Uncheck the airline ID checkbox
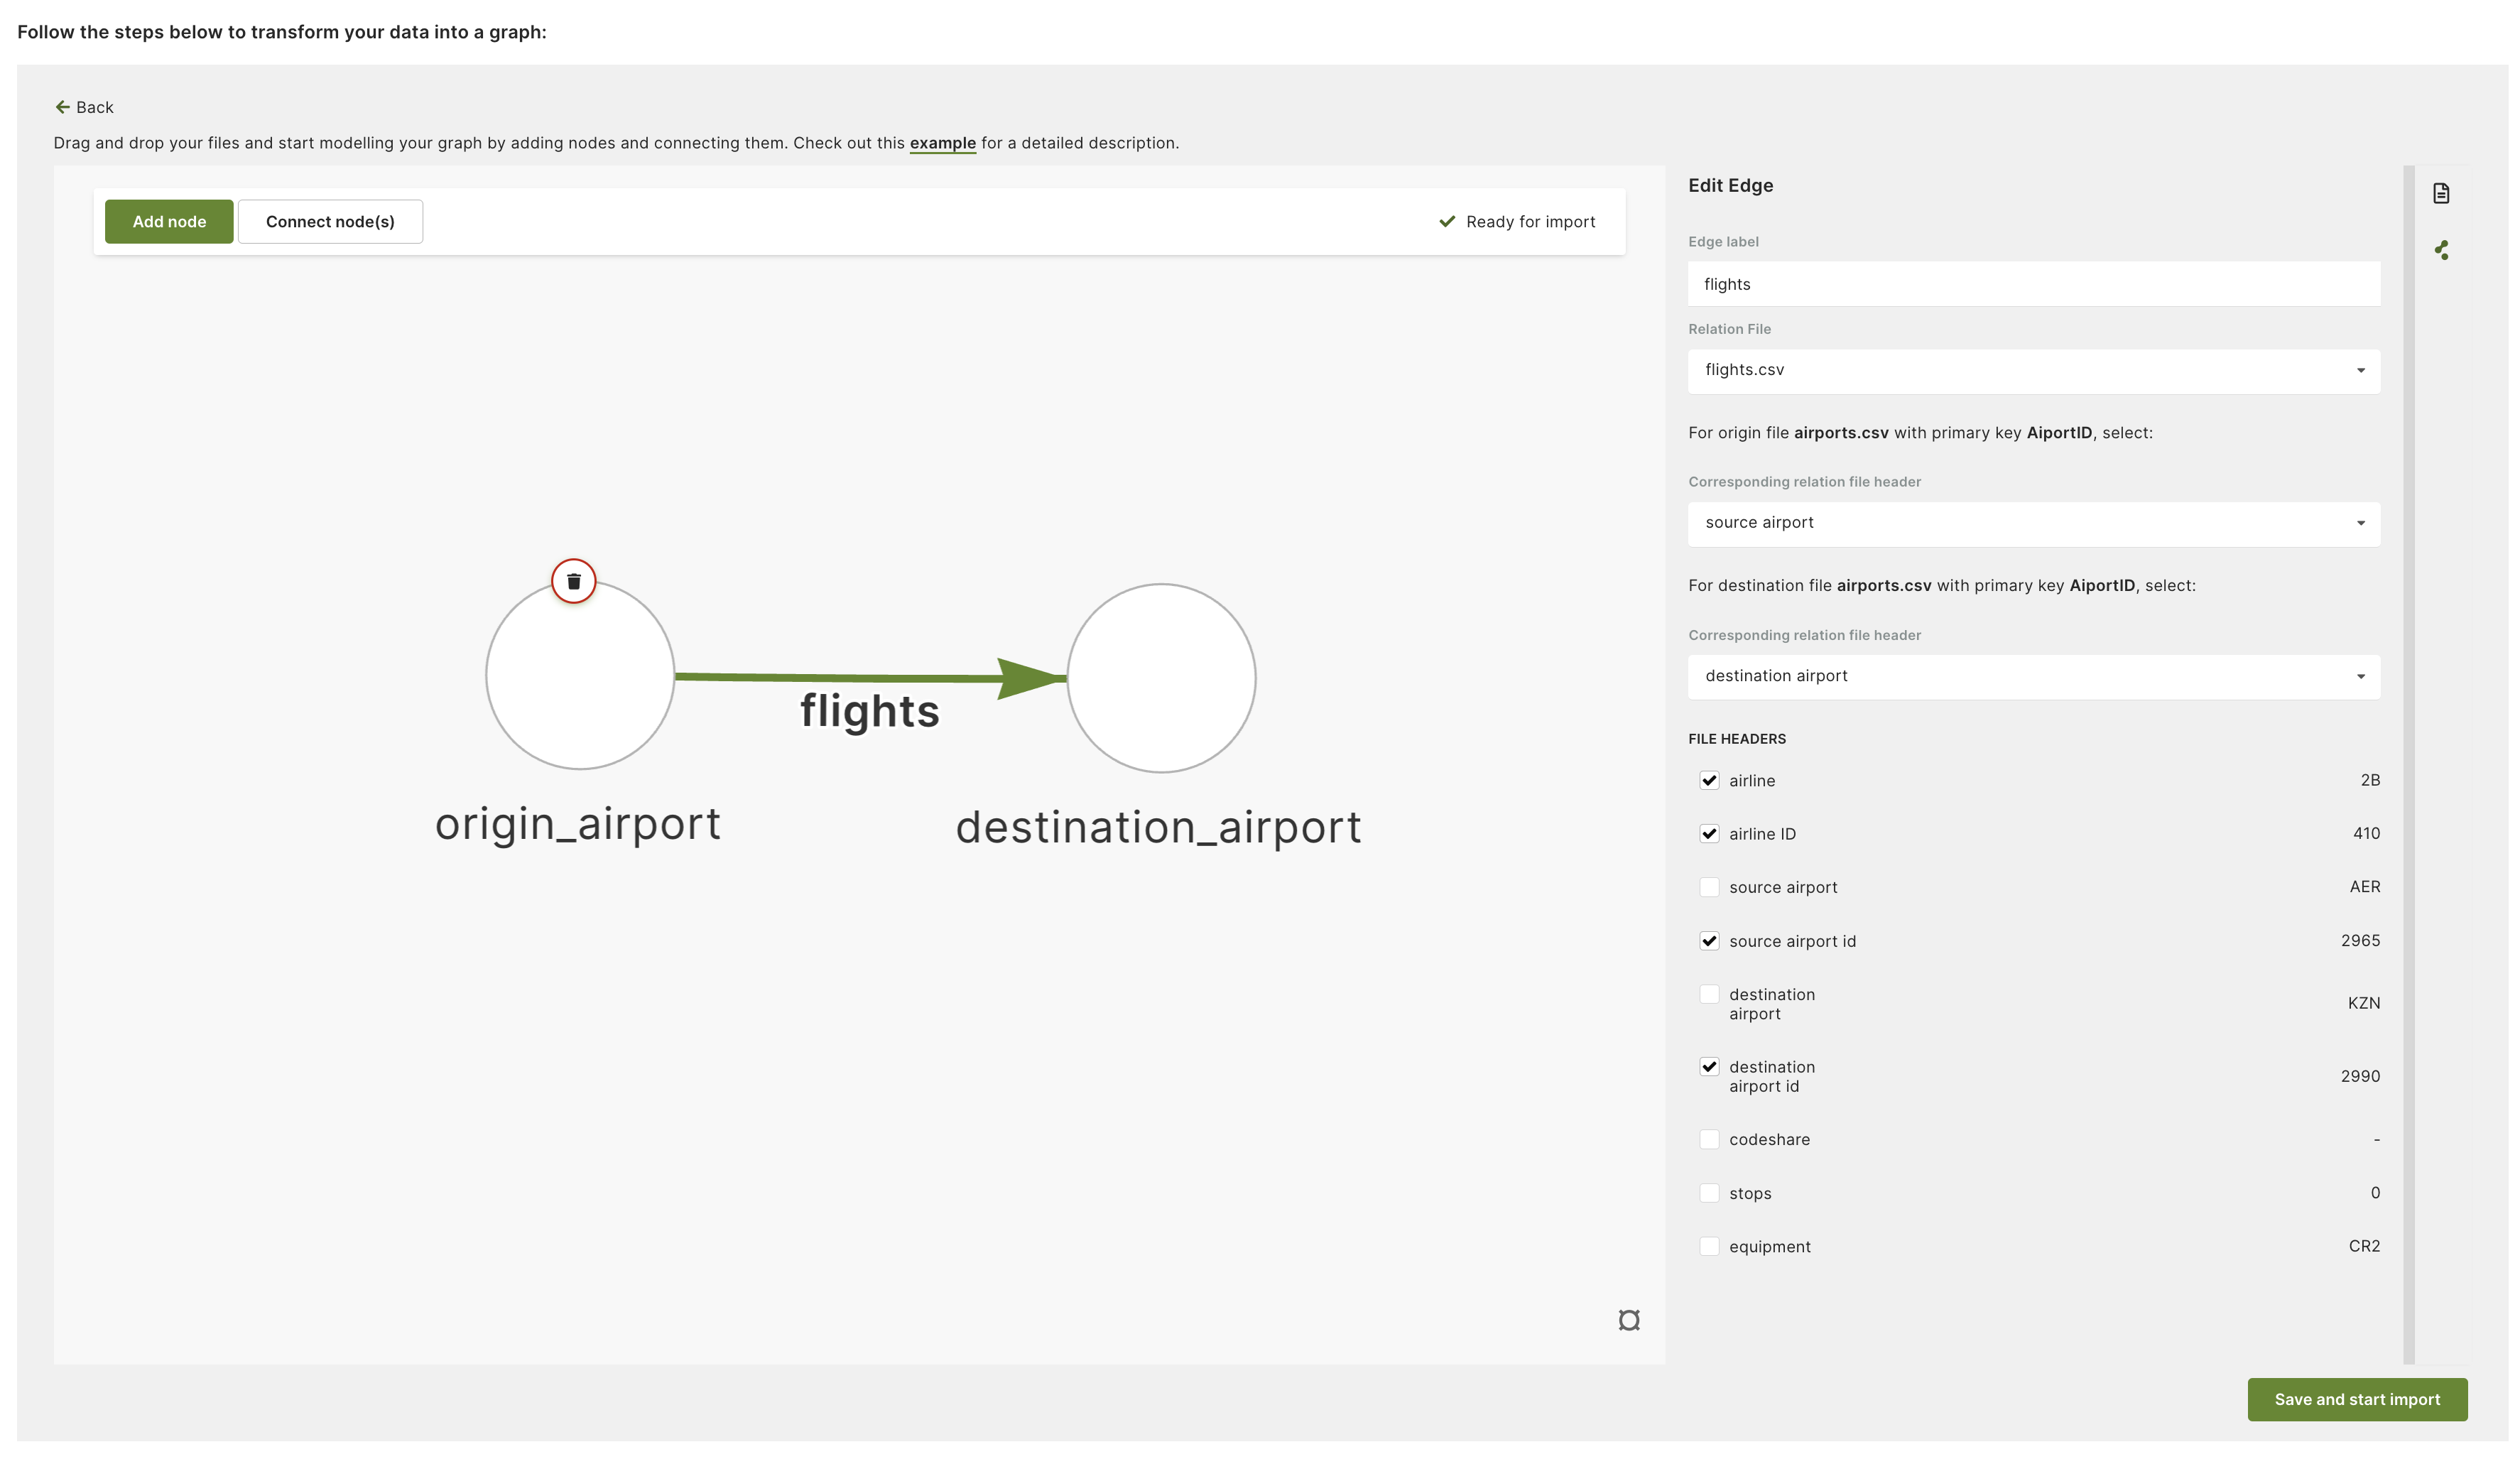The width and height of the screenshot is (2520, 1459). 1709,834
